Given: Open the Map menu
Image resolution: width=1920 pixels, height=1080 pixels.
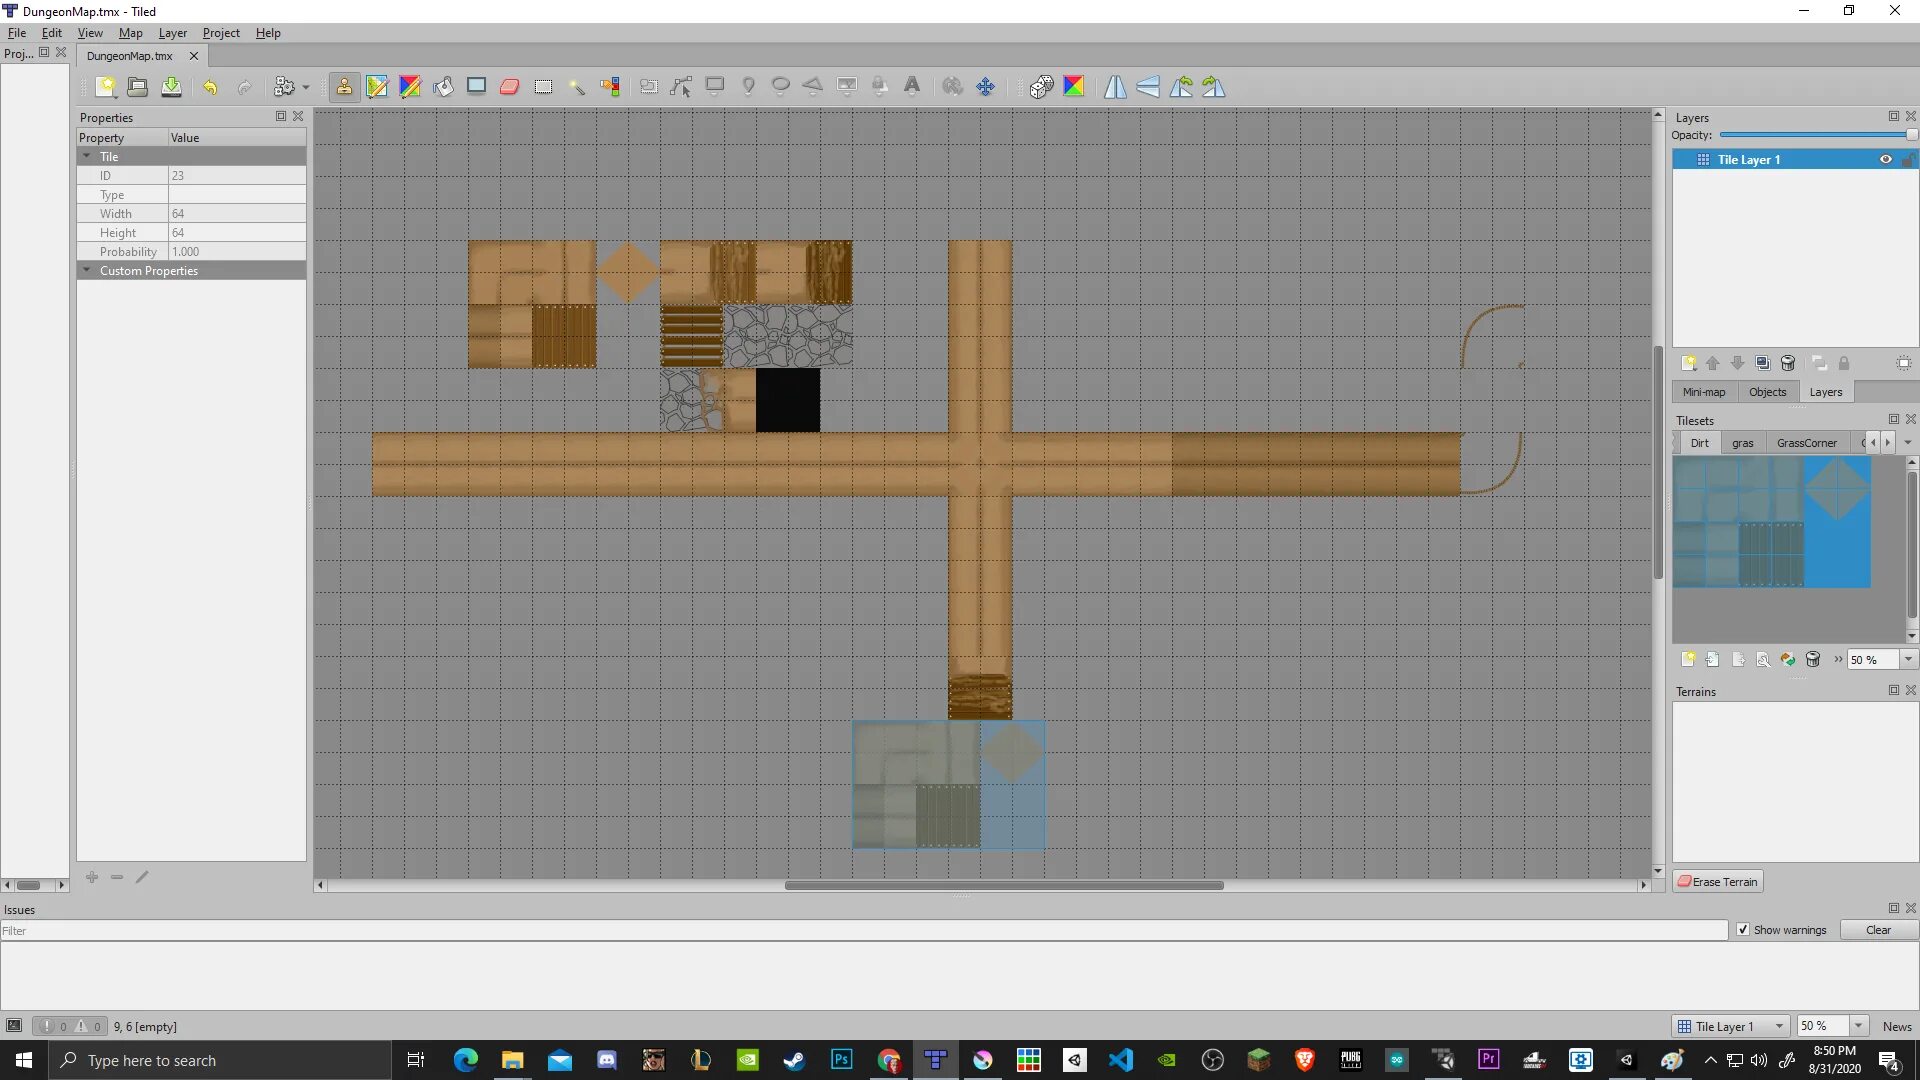Looking at the screenshot, I should (x=130, y=33).
